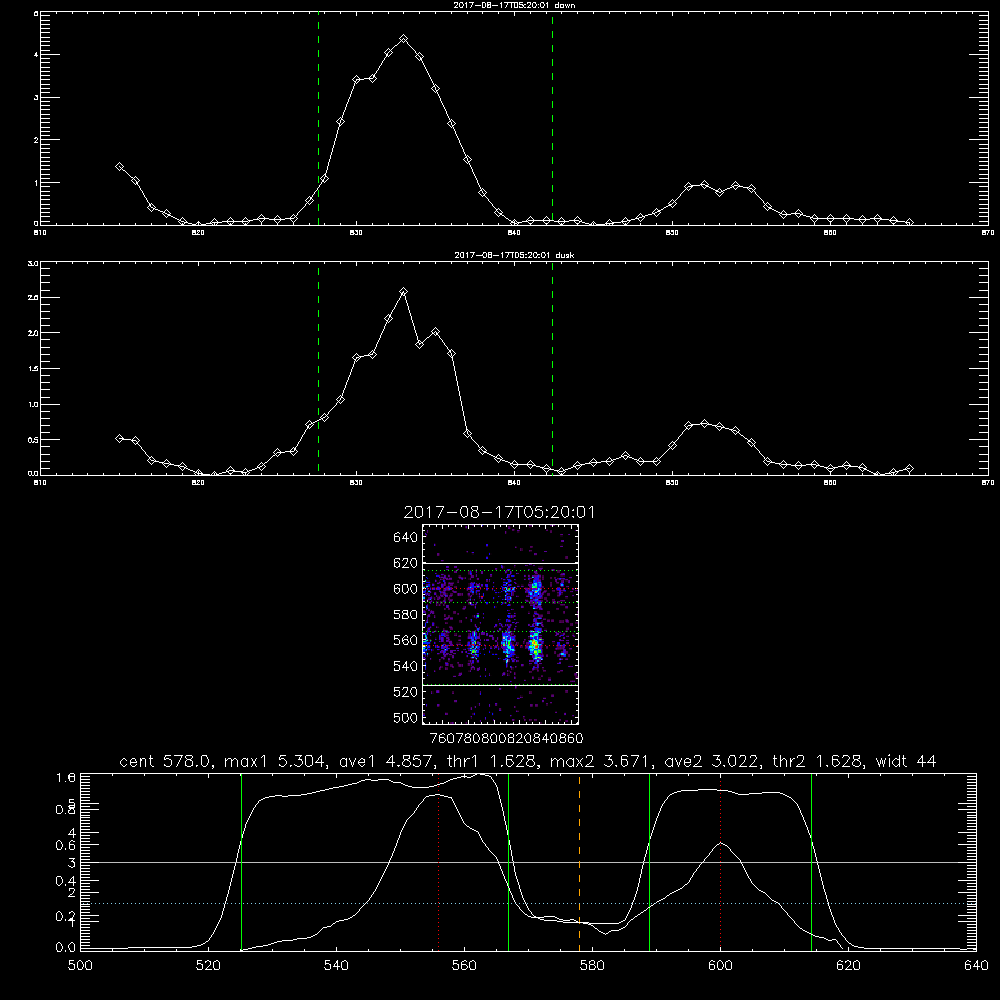Click the solid green line near 567
Viewport: 1000px width, 1000px height.
tap(508, 862)
